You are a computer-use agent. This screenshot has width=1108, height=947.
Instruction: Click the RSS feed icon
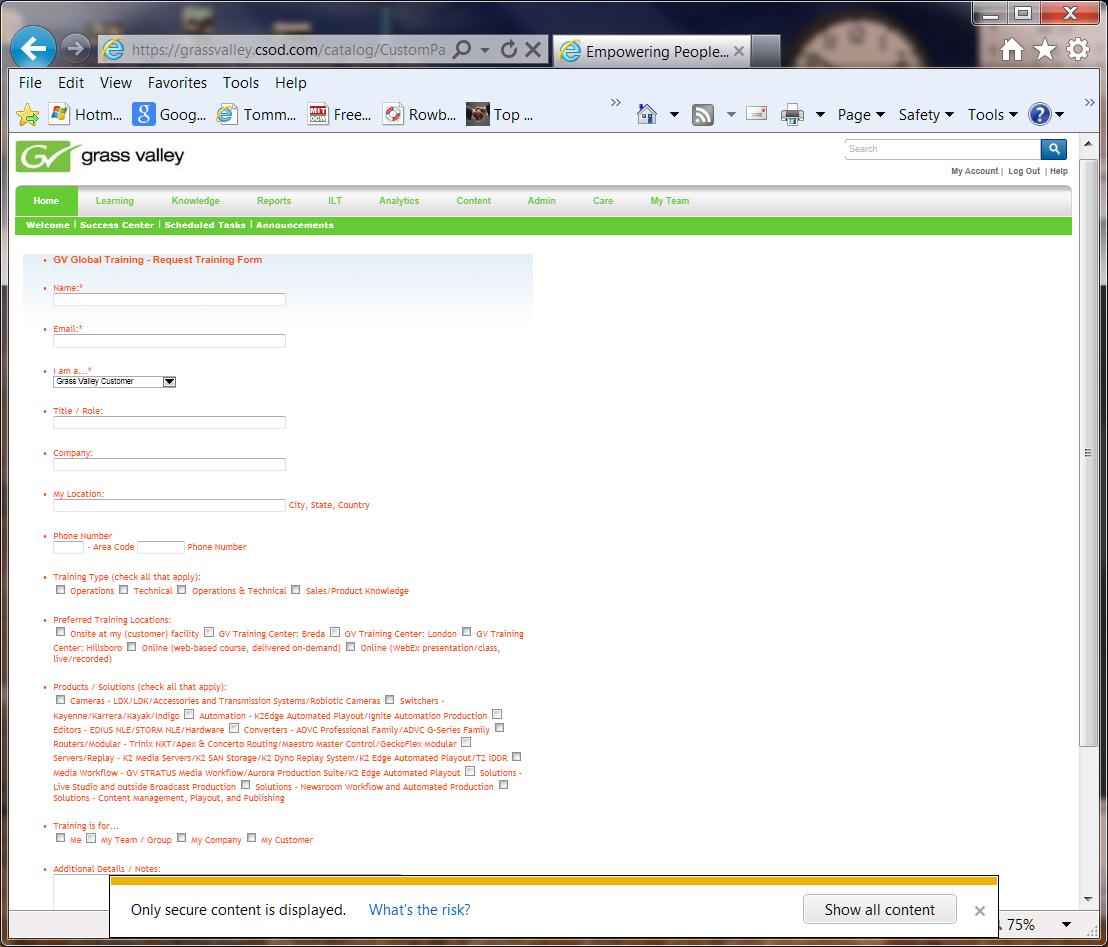click(x=703, y=114)
